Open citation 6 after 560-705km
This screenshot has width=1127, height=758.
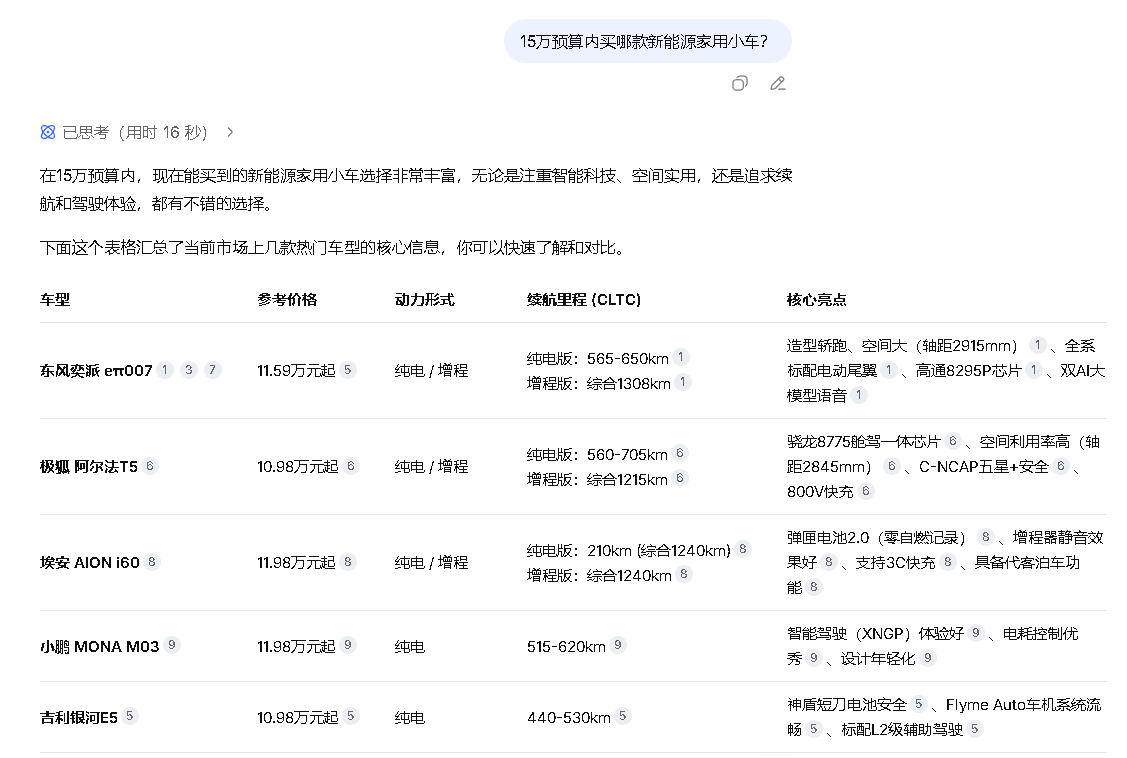pyautogui.click(x=680, y=453)
